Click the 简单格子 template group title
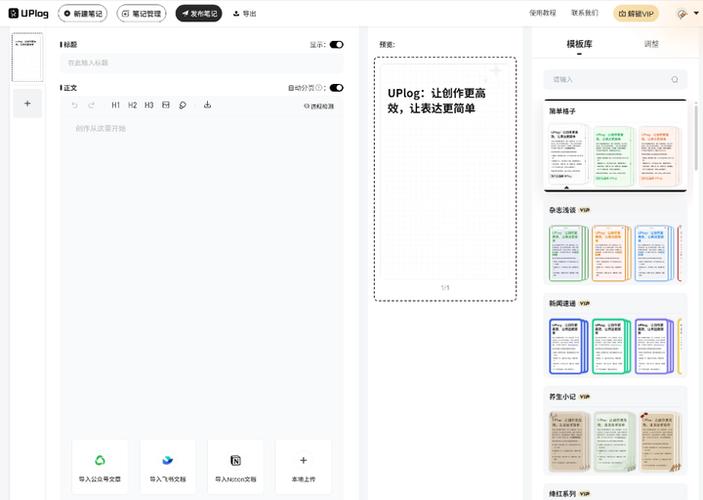Screen dimensions: 703x500 [x=562, y=111]
